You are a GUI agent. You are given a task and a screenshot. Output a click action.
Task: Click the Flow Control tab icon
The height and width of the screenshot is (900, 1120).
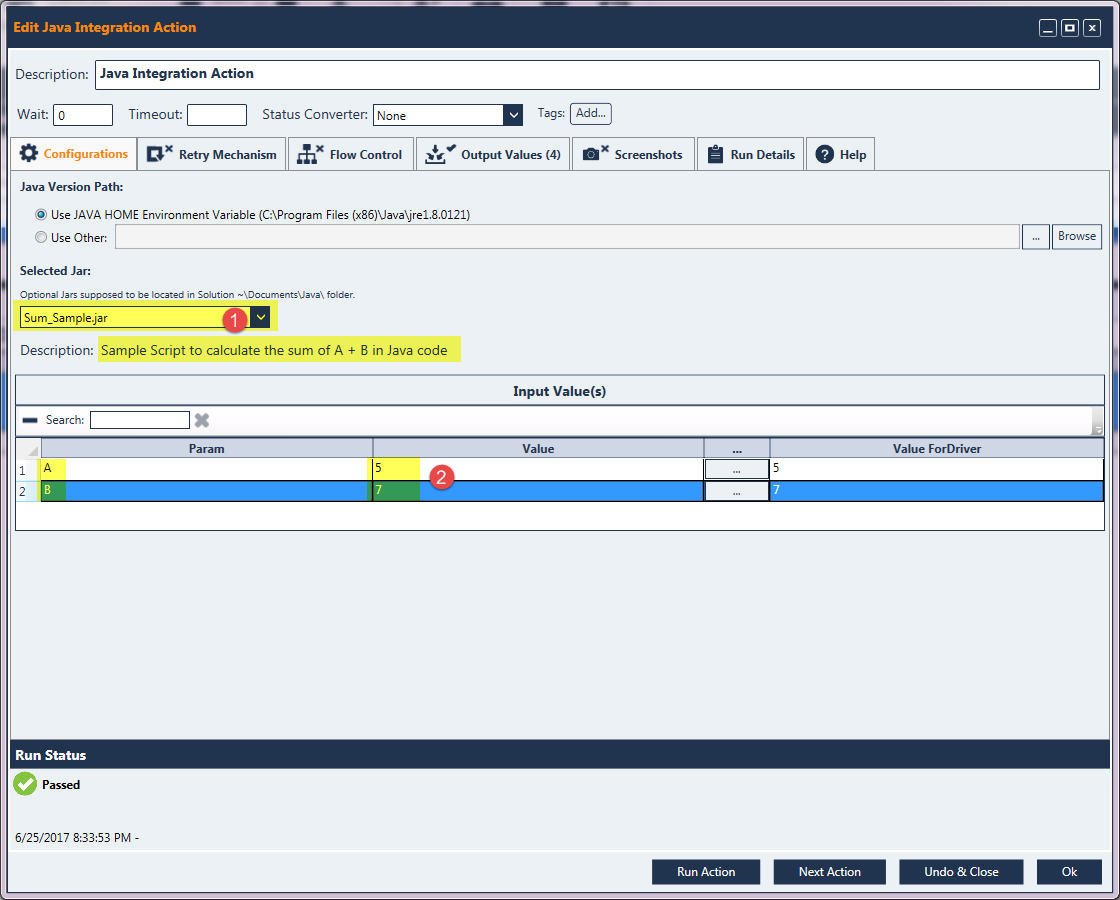[310, 154]
